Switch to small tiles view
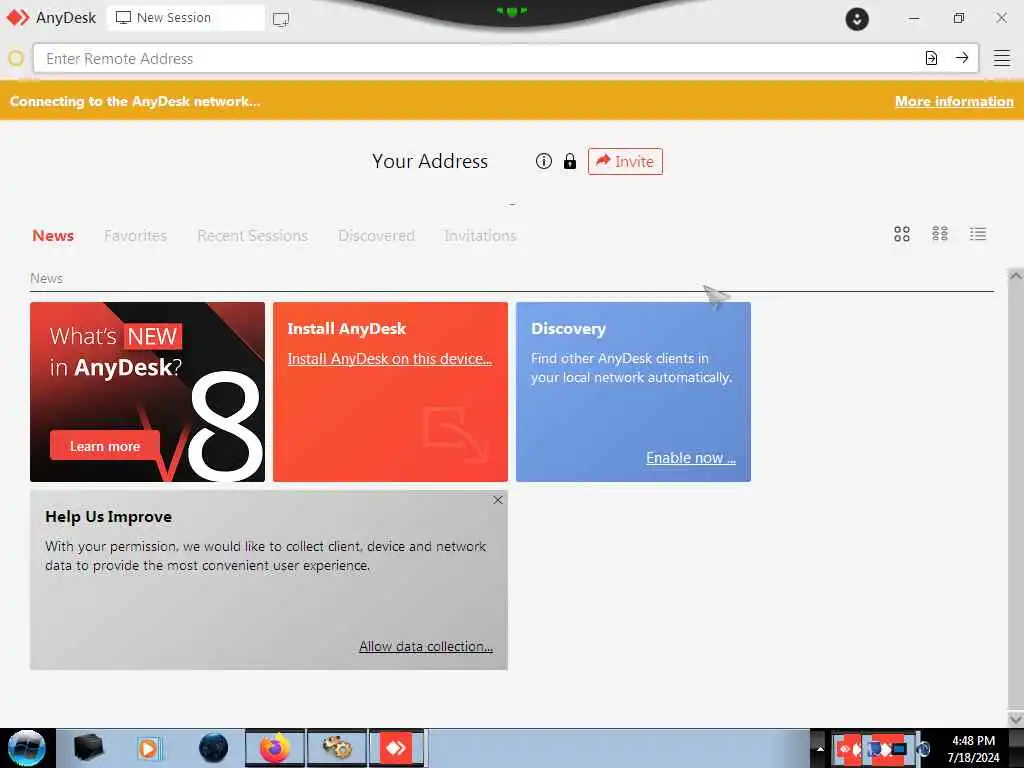 click(x=940, y=234)
